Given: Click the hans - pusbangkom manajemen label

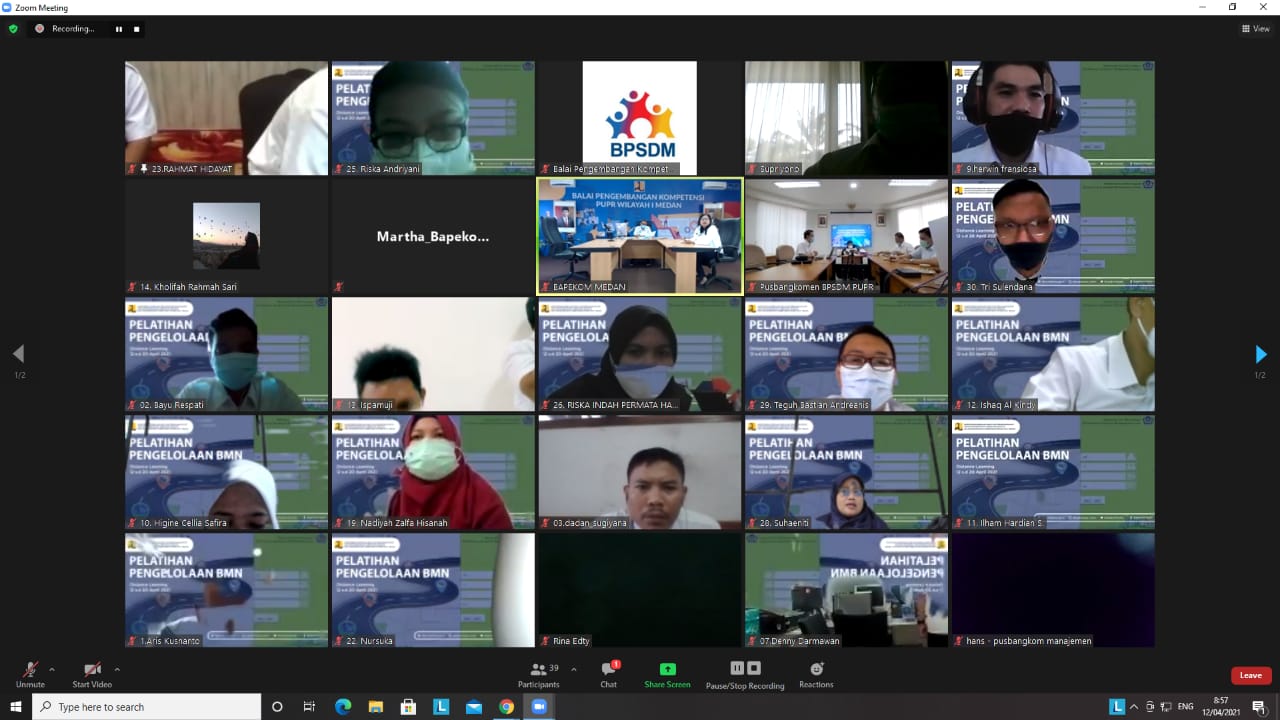Looking at the screenshot, I should coord(1029,641).
